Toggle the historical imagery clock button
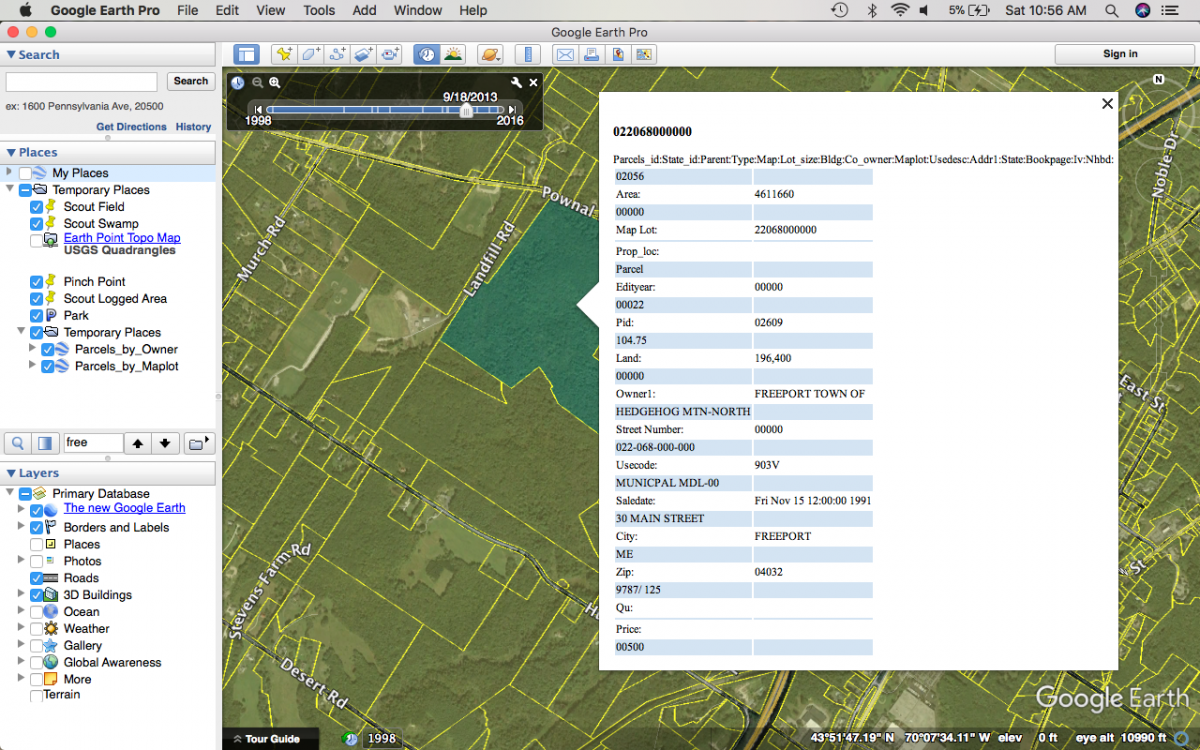Viewport: 1200px width, 750px height. pos(427,55)
